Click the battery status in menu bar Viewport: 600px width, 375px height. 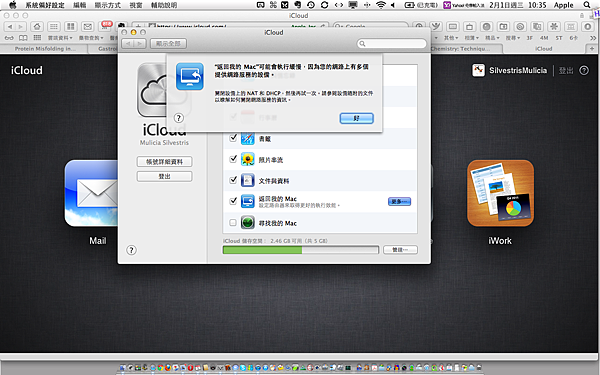tap(421, 5)
